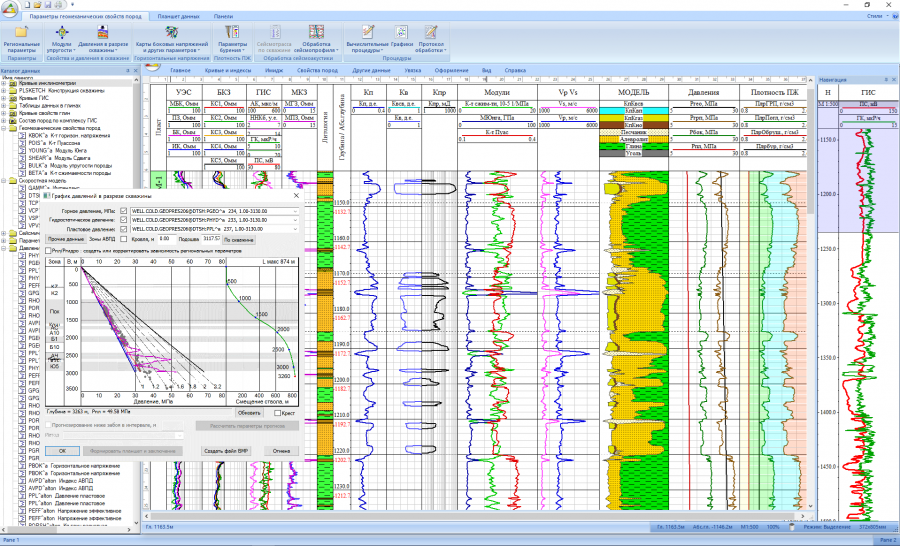Open Давления в разрезе скважины tool
This screenshot has height=546, width=900.
(x=101, y=34)
